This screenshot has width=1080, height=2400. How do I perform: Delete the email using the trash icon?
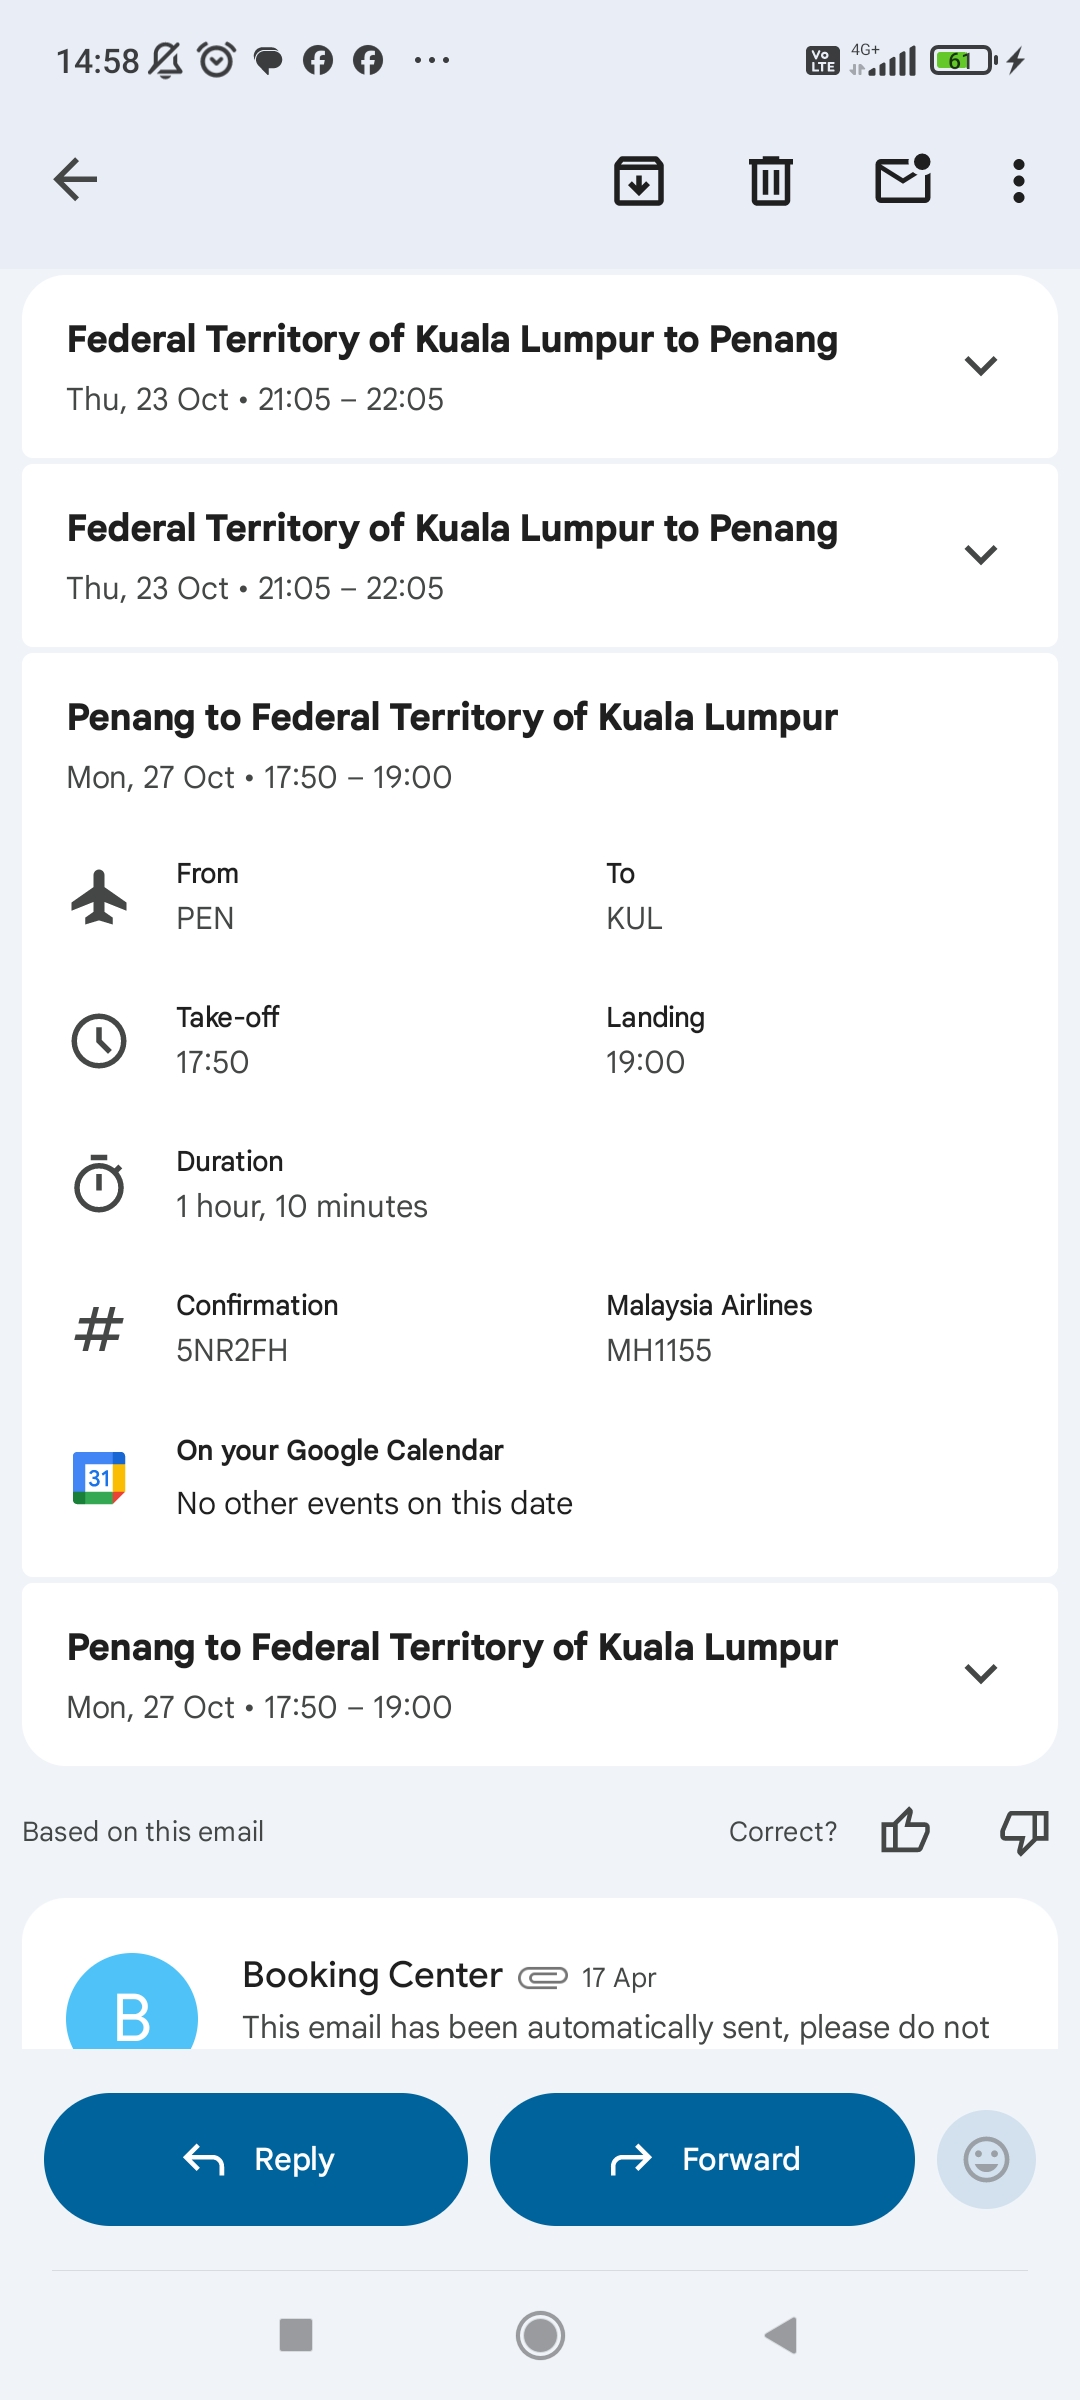point(770,181)
